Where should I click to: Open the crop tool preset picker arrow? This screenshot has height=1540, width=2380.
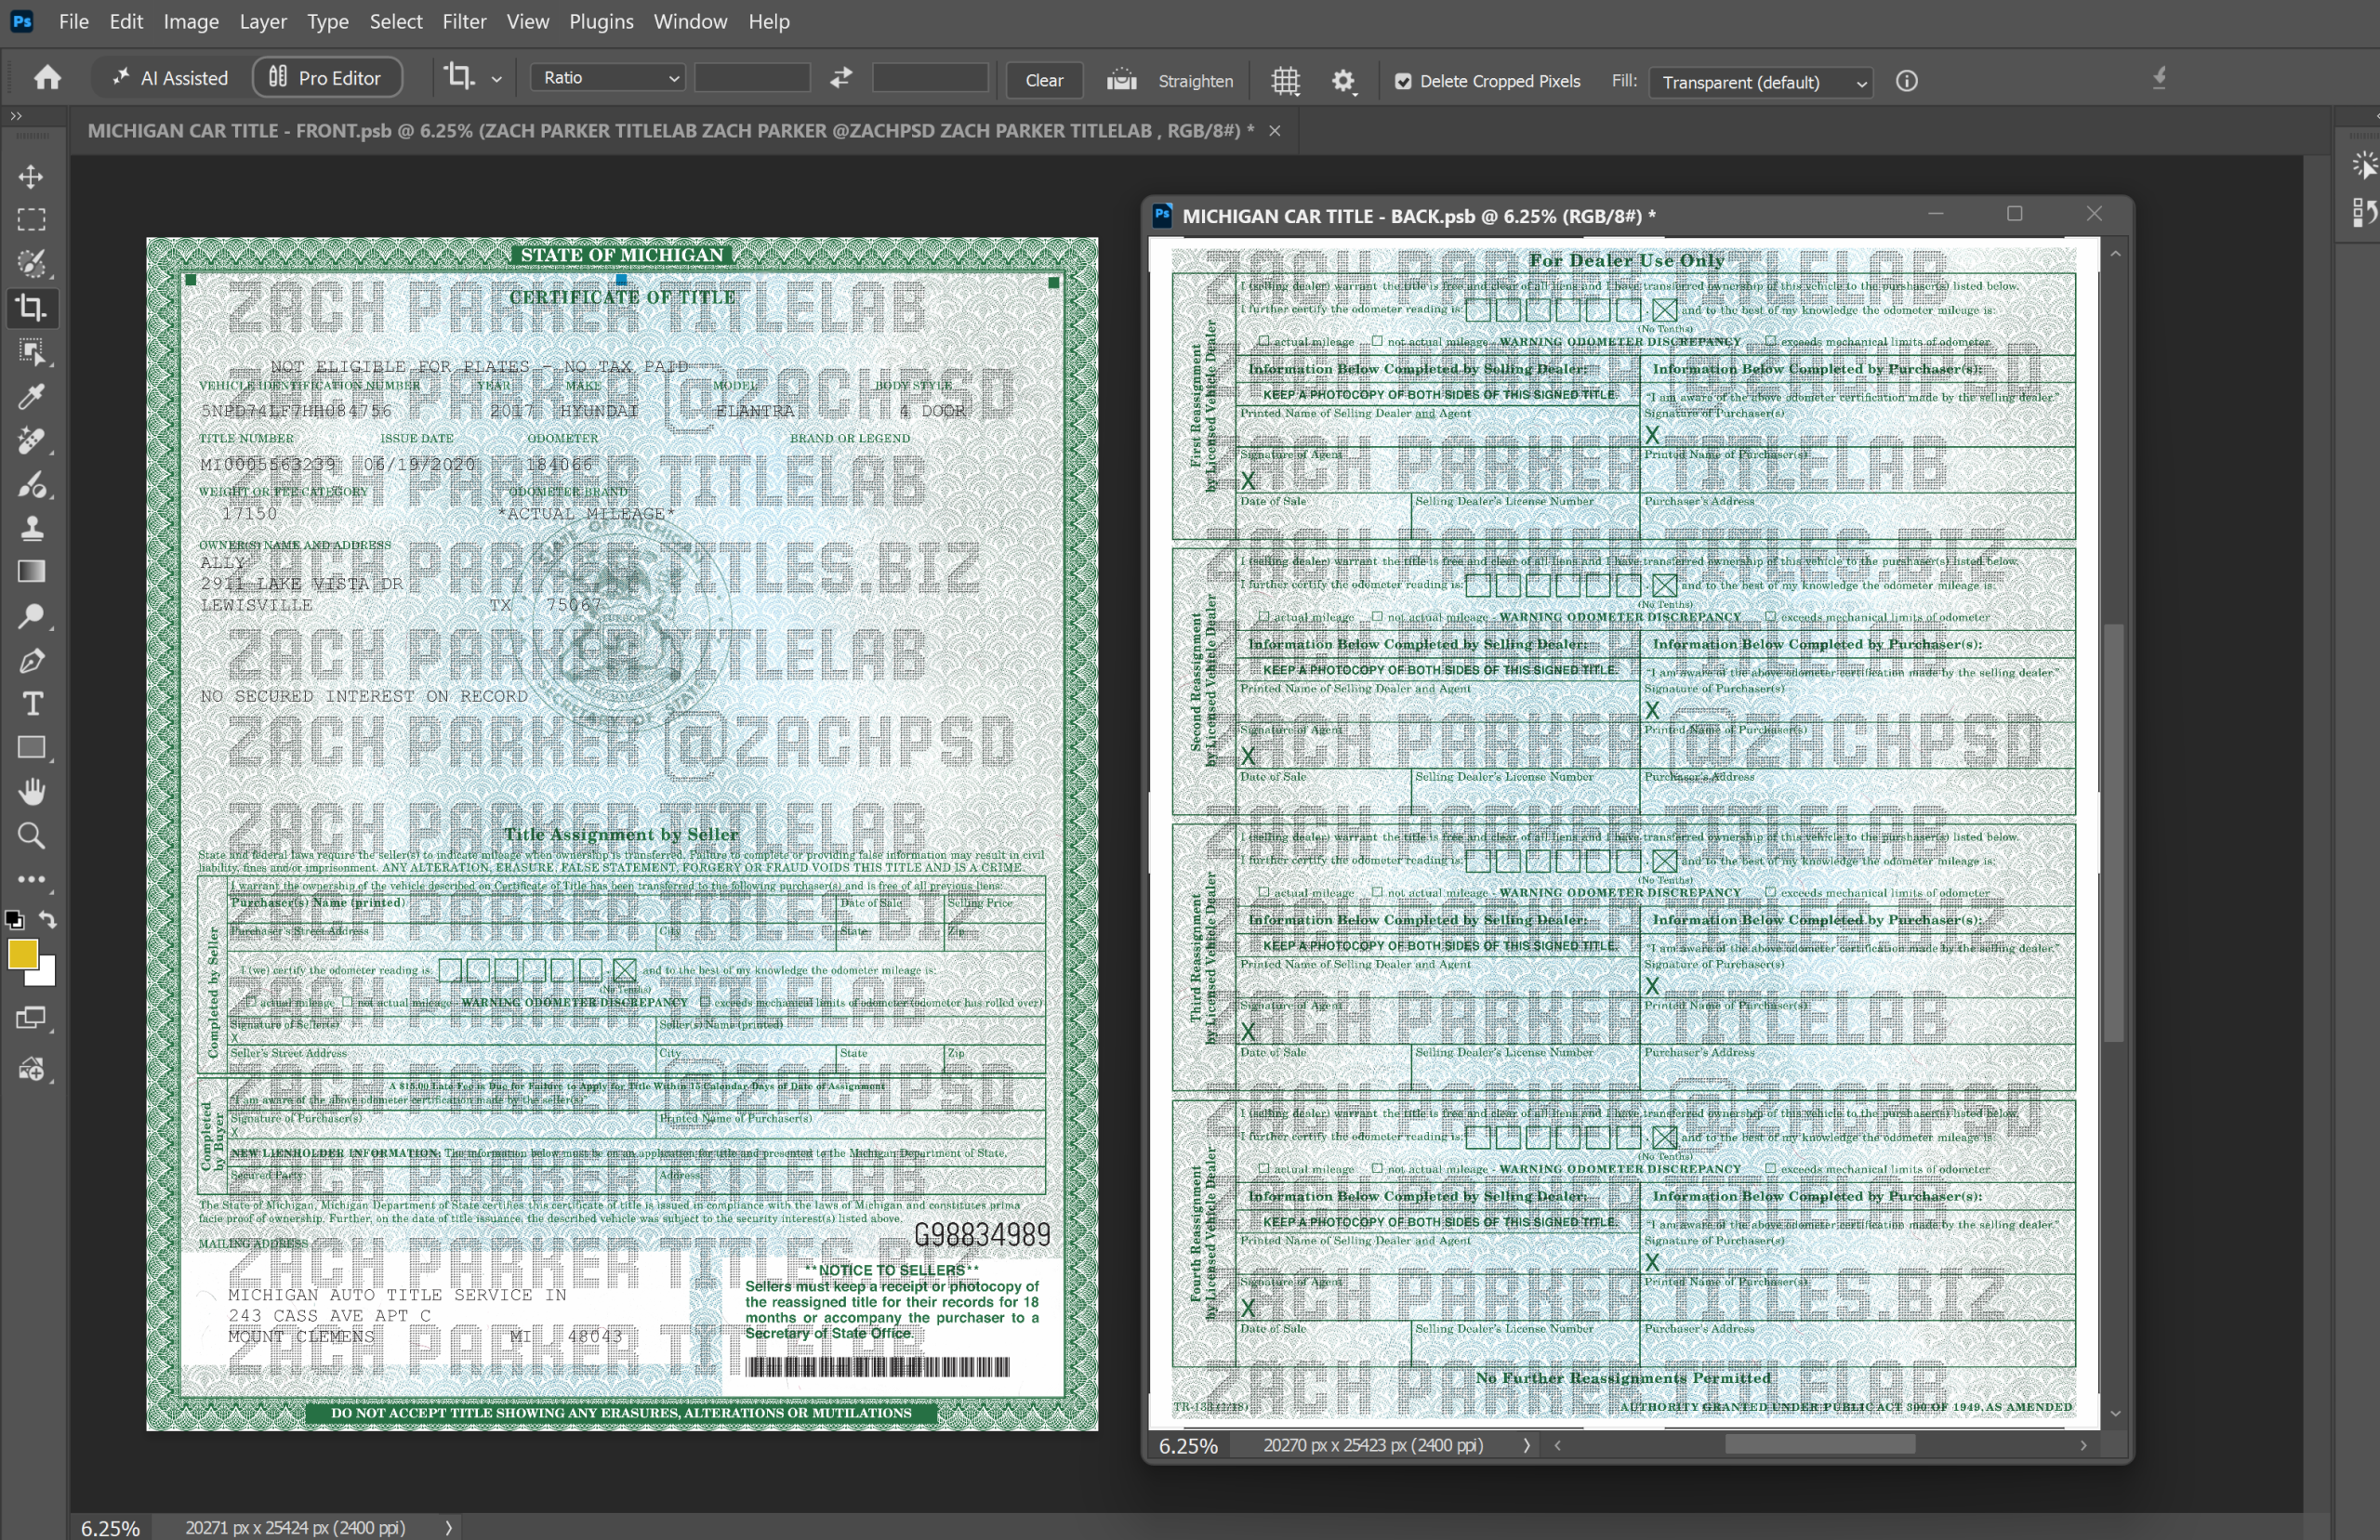coord(496,79)
